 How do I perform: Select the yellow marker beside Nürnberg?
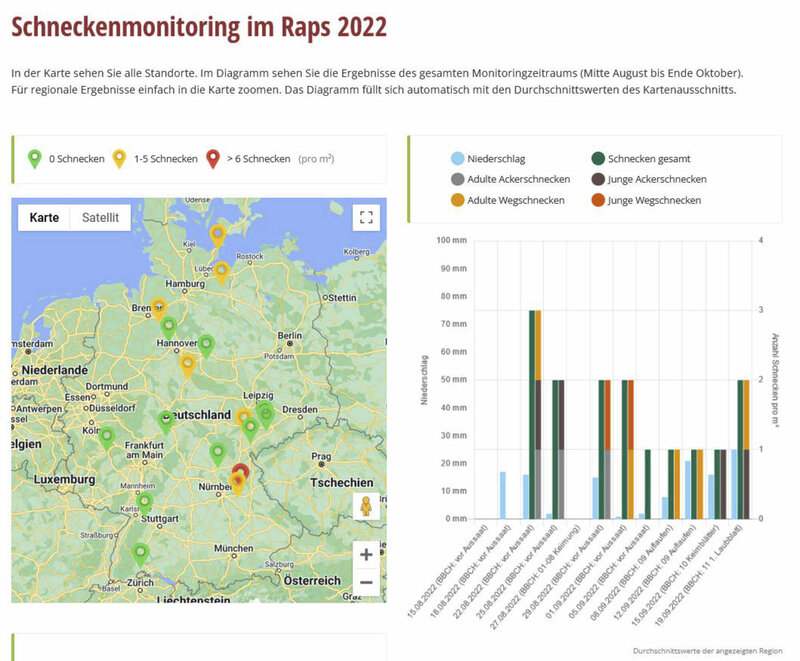237,484
